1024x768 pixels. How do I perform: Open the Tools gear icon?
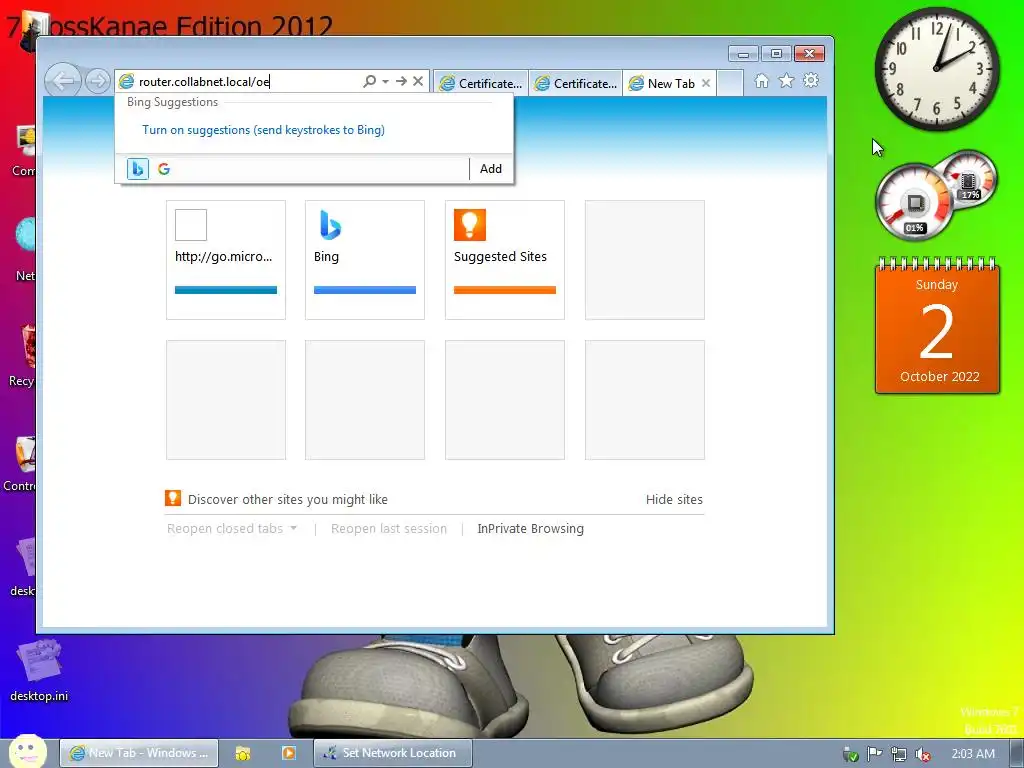(811, 80)
